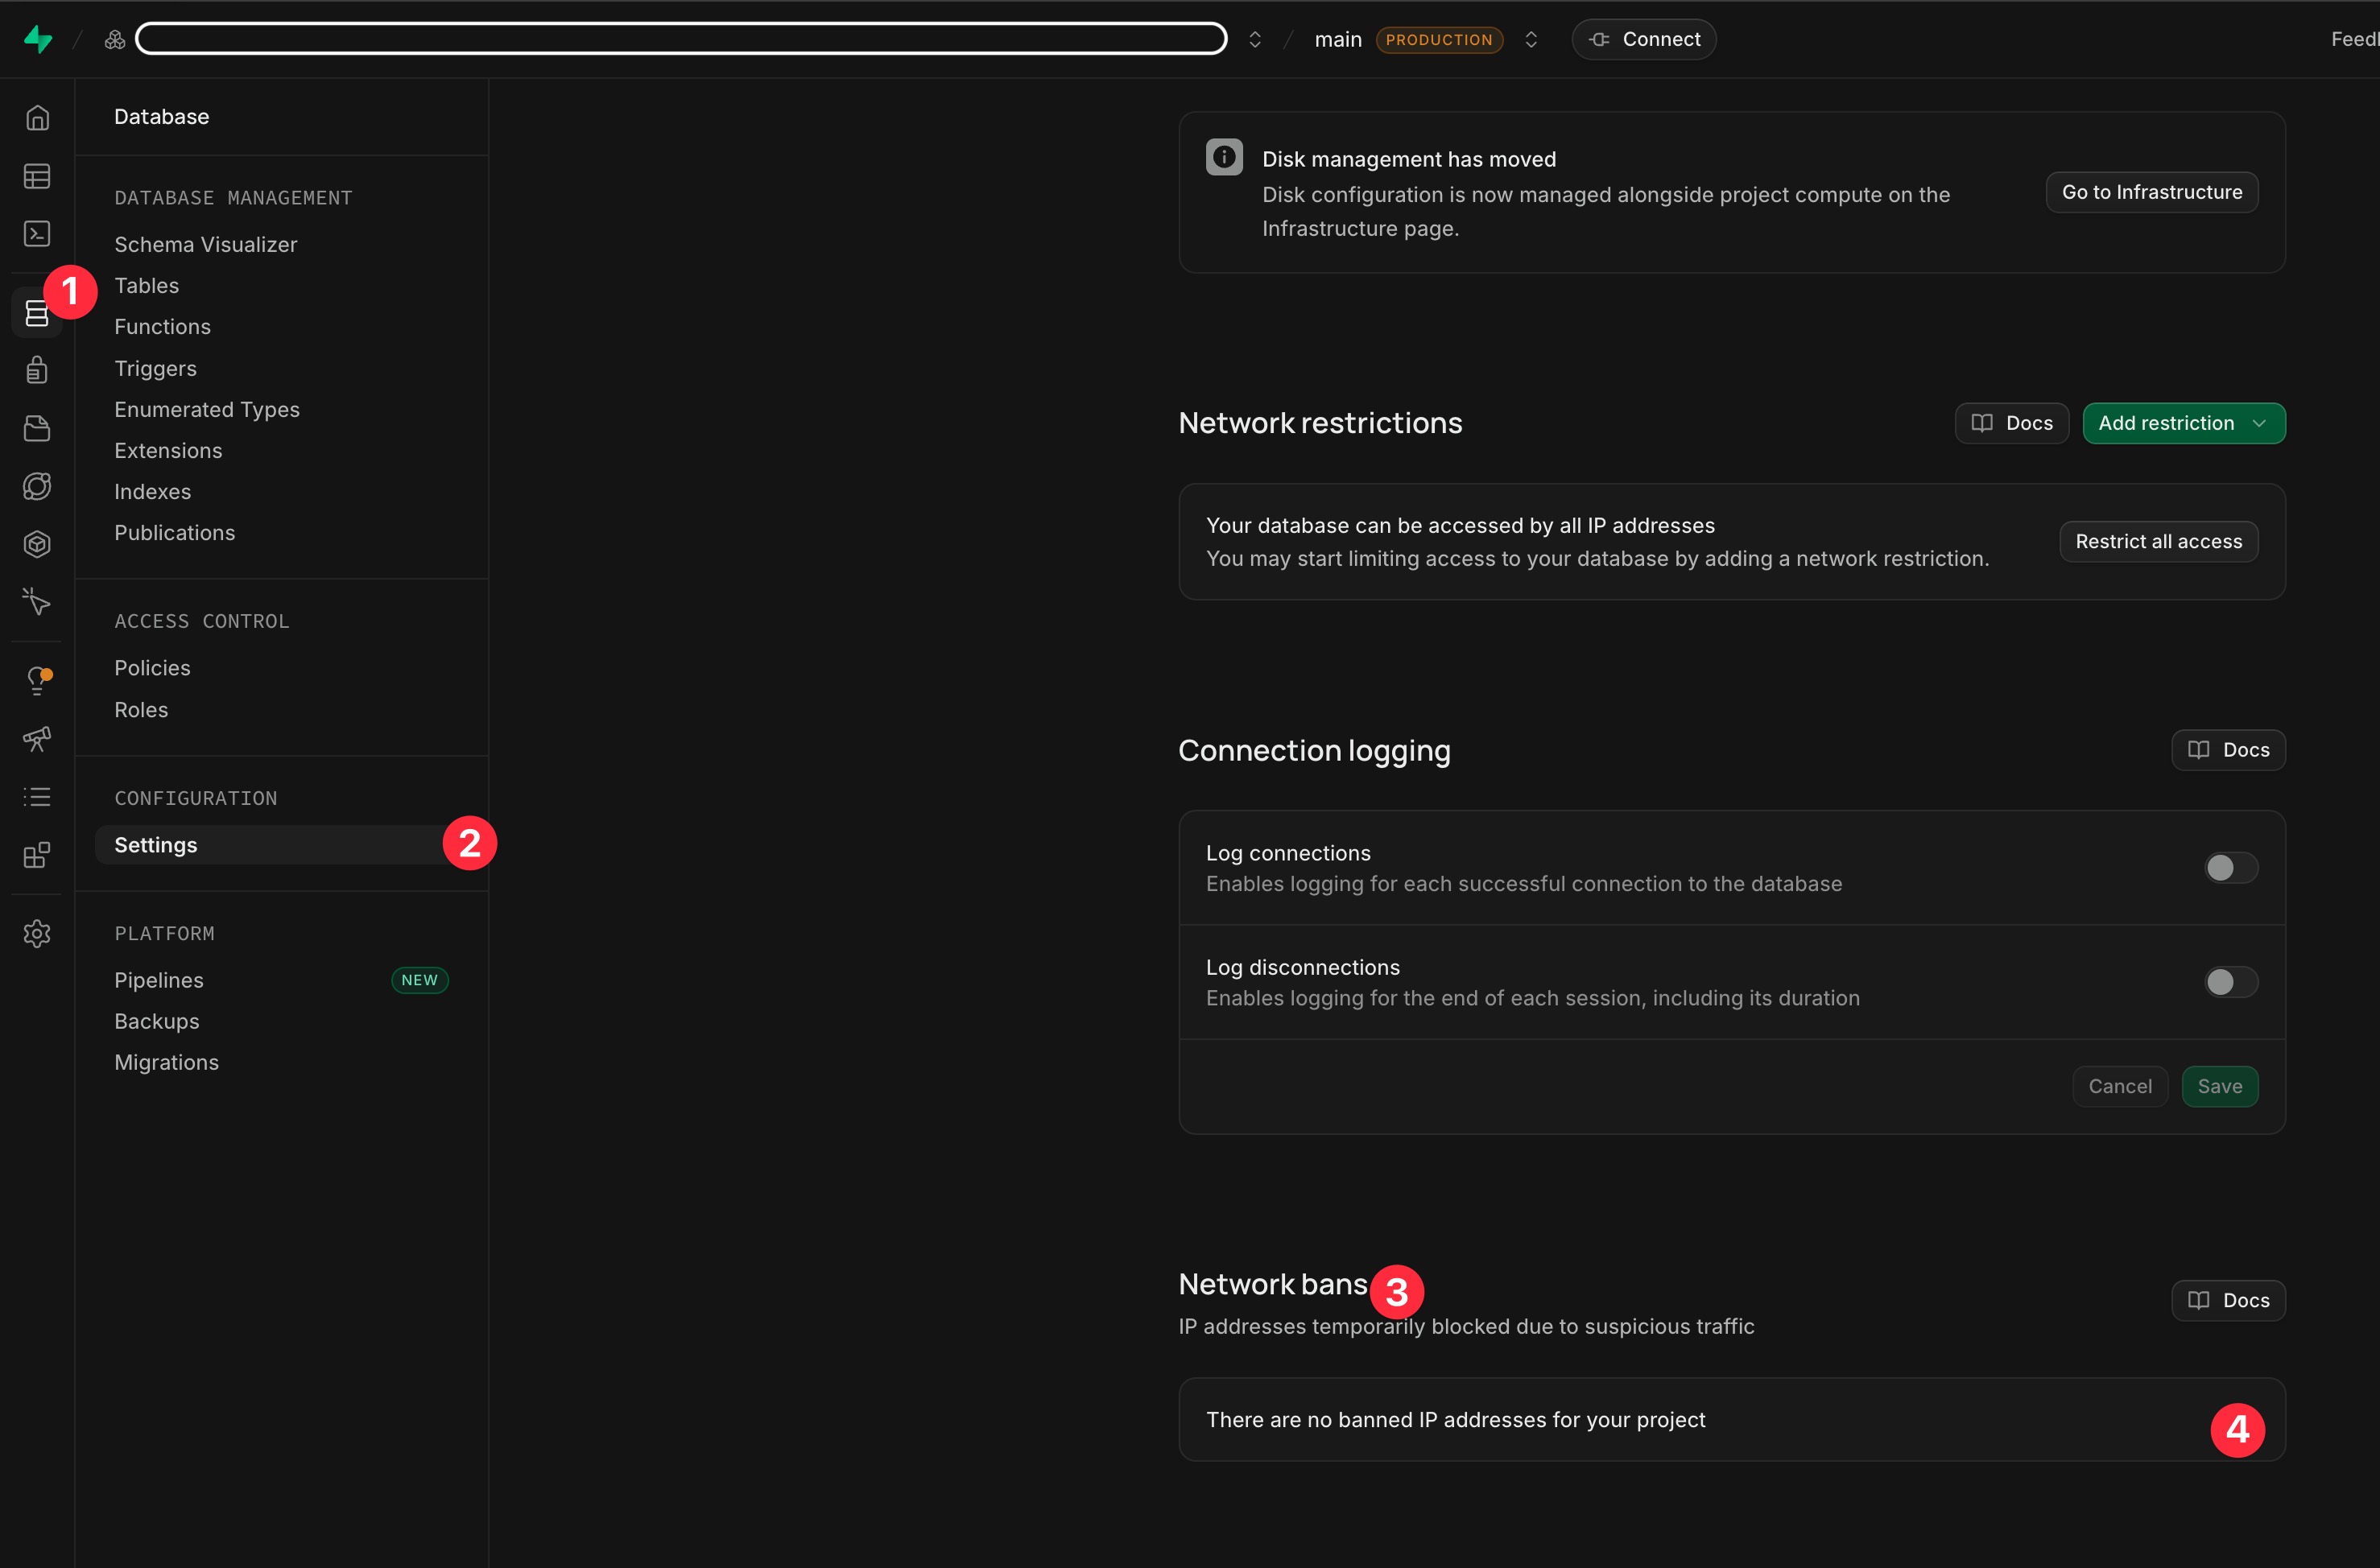Open Docs for Connection logging
Image resolution: width=2380 pixels, height=1568 pixels.
pyautogui.click(x=2228, y=750)
